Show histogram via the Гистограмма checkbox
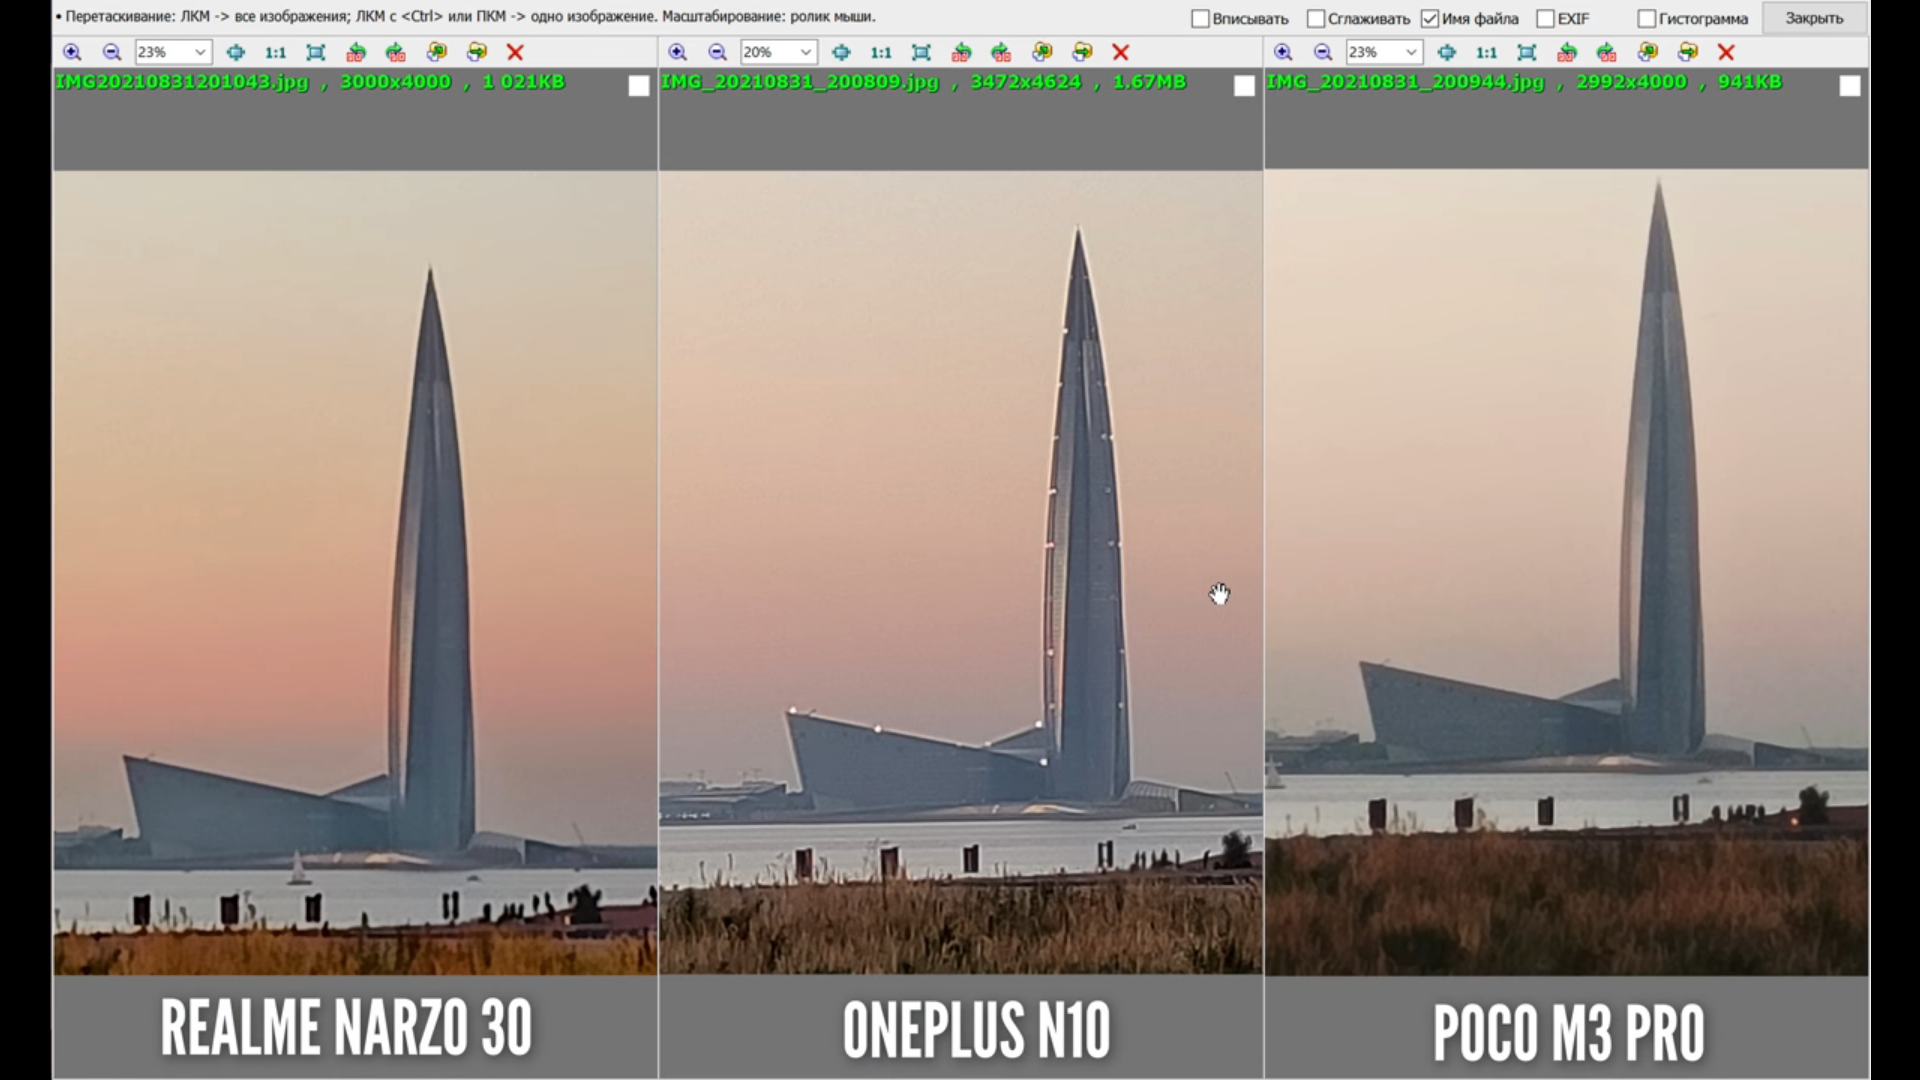The height and width of the screenshot is (1080, 1920). 1646,19
